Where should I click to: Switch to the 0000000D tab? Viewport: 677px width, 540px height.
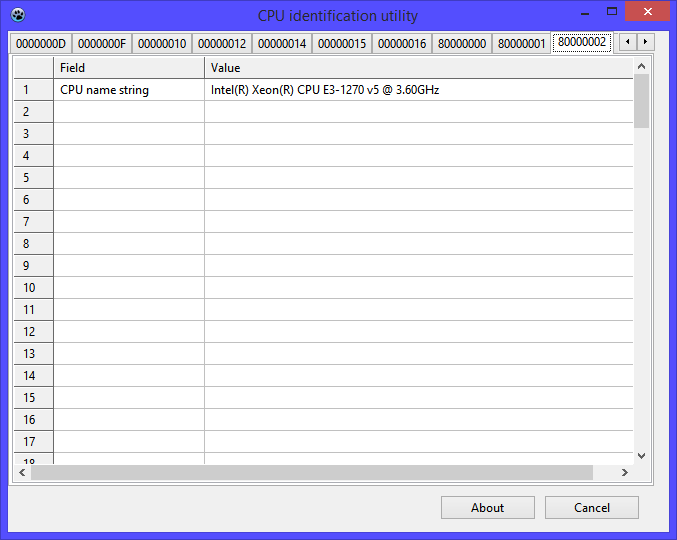click(41, 44)
